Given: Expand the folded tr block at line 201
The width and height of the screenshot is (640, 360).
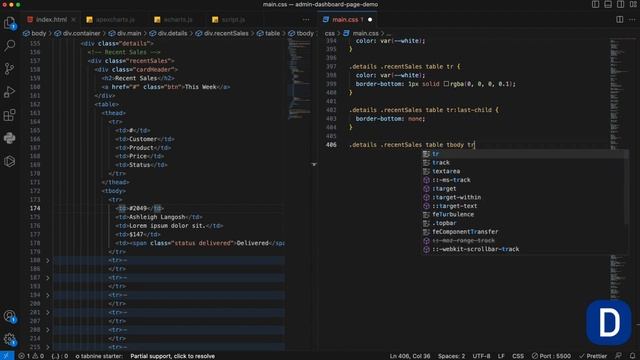Looking at the screenshot, I should pyautogui.click(x=48, y=313).
